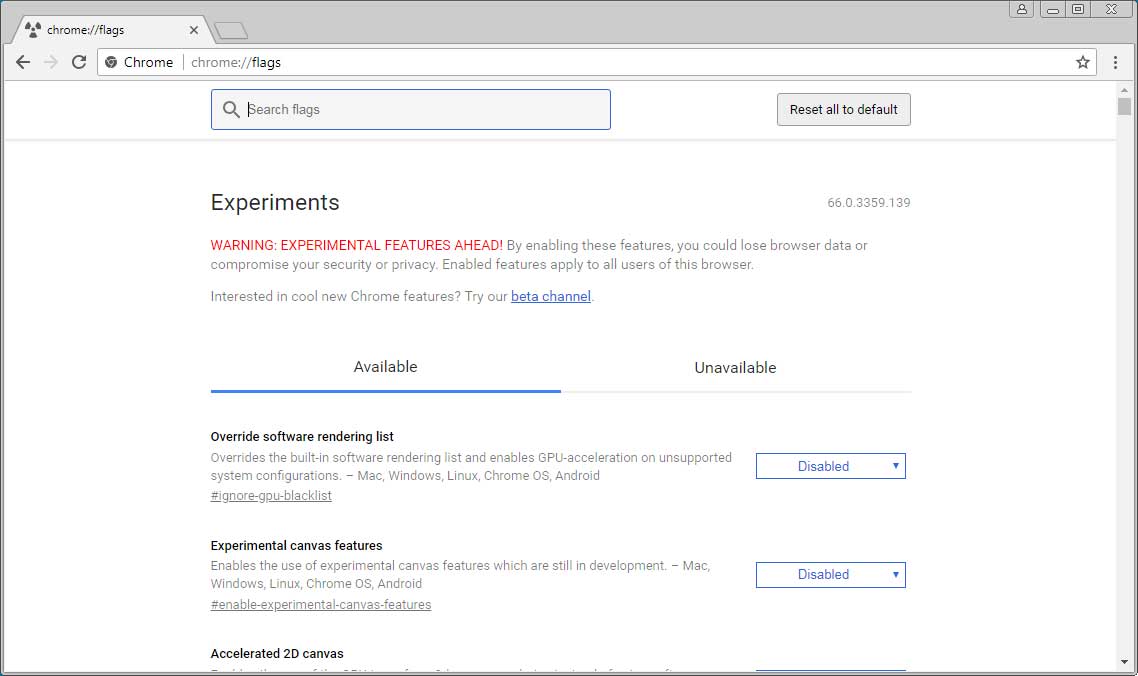Open the #ignore-gpu-blacklist anchor link
The height and width of the screenshot is (676, 1138).
[x=271, y=496]
